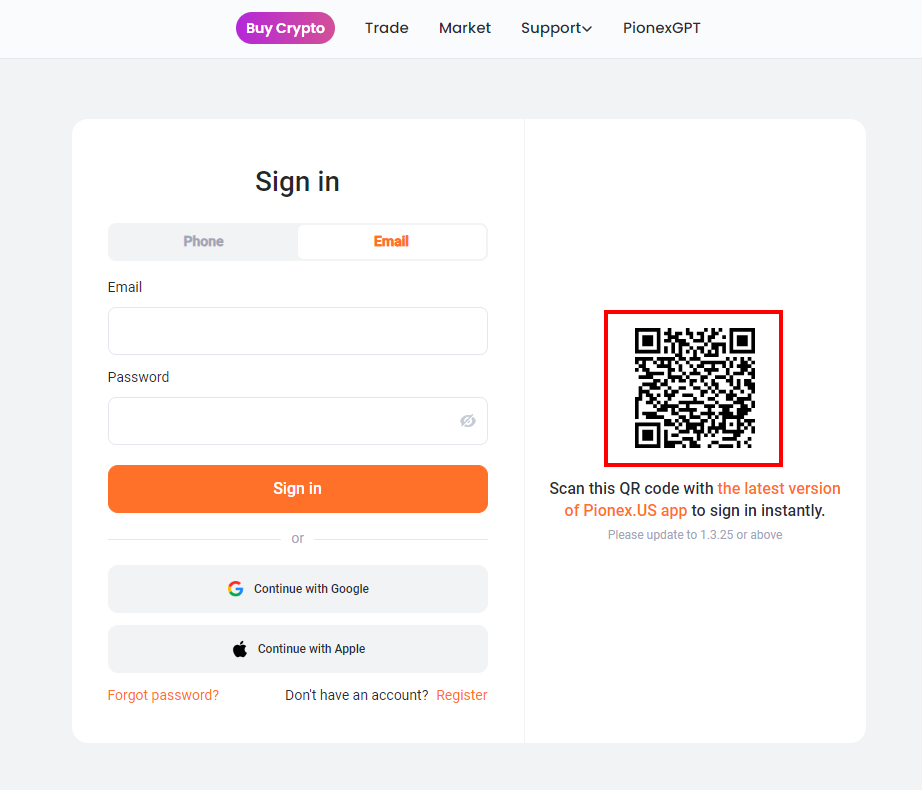Open the Market page from the navigation bar
Image resolution: width=922 pixels, height=790 pixels.
[464, 28]
